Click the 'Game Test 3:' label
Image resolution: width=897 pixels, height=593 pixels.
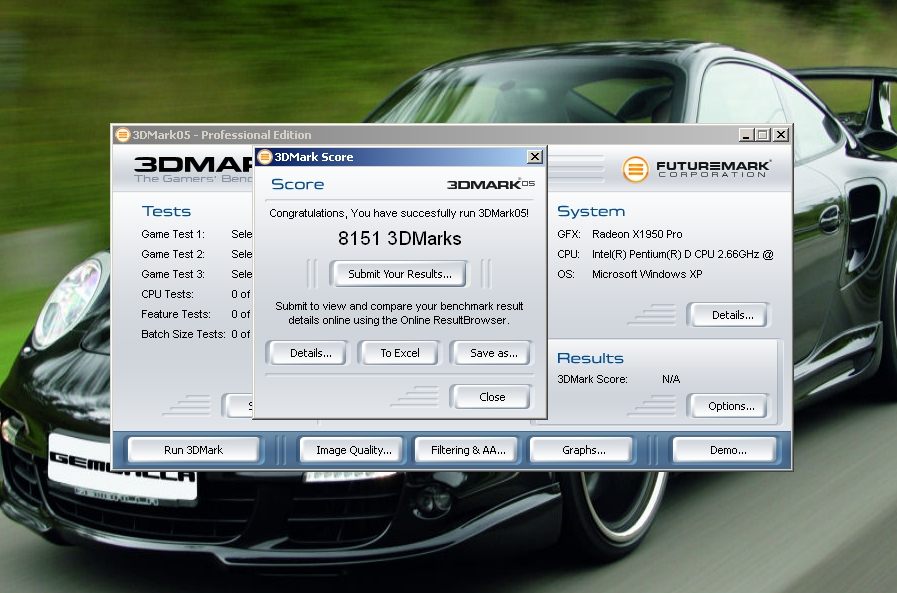[173, 274]
